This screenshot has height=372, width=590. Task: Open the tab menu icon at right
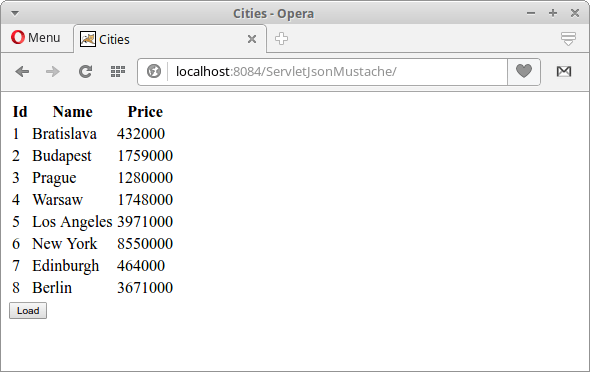568,38
